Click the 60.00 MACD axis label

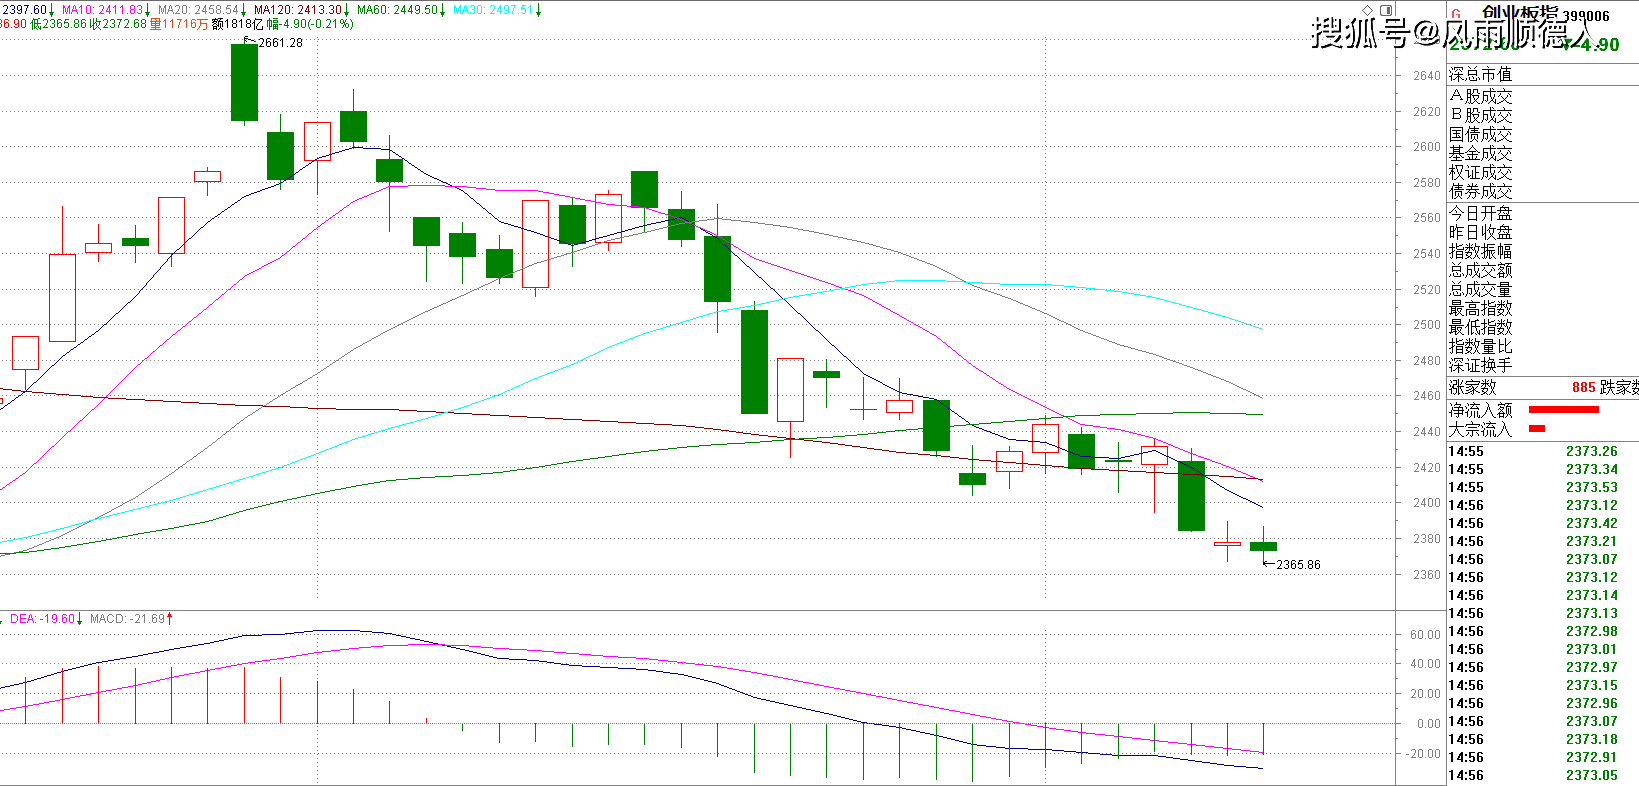[1425, 634]
